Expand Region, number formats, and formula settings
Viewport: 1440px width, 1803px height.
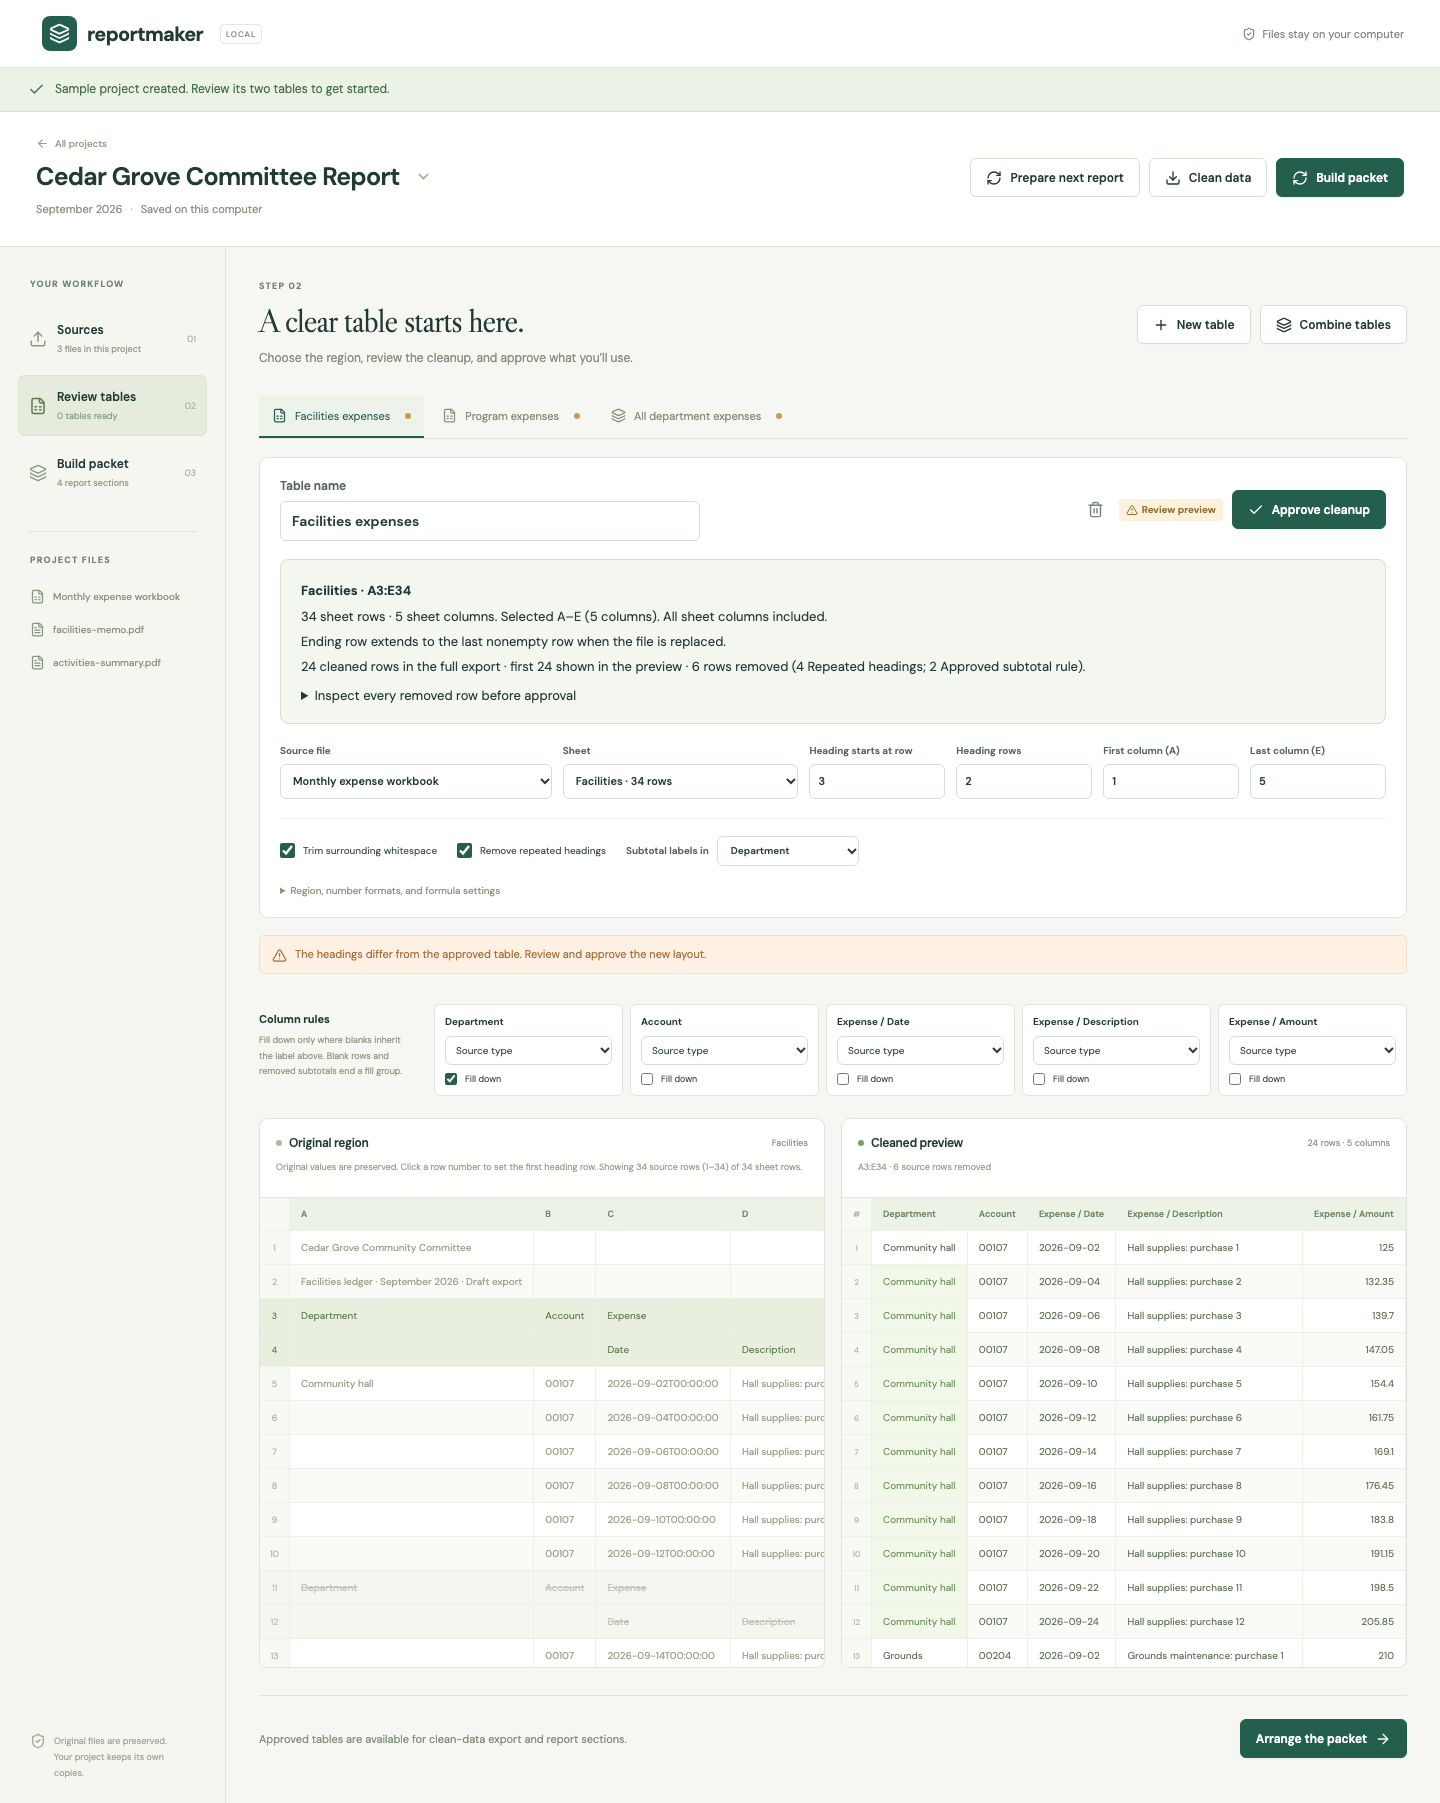coord(390,891)
